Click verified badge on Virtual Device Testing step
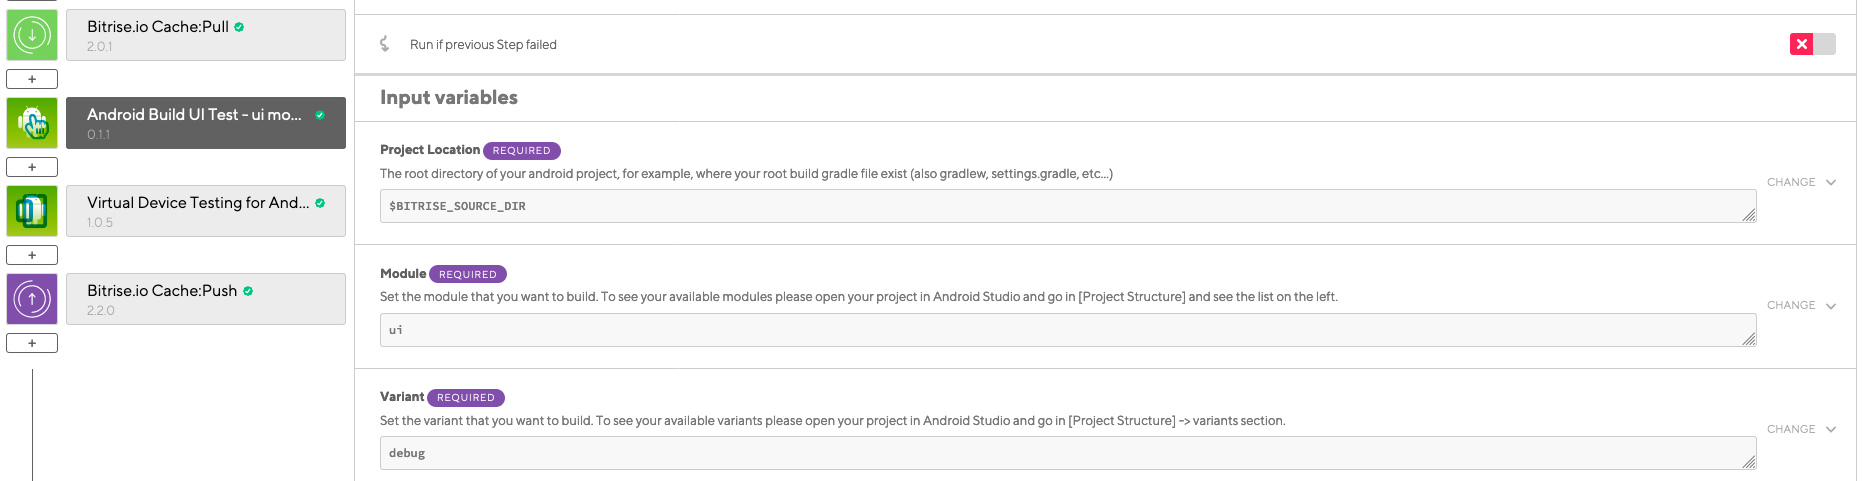1870x481 pixels. (320, 203)
